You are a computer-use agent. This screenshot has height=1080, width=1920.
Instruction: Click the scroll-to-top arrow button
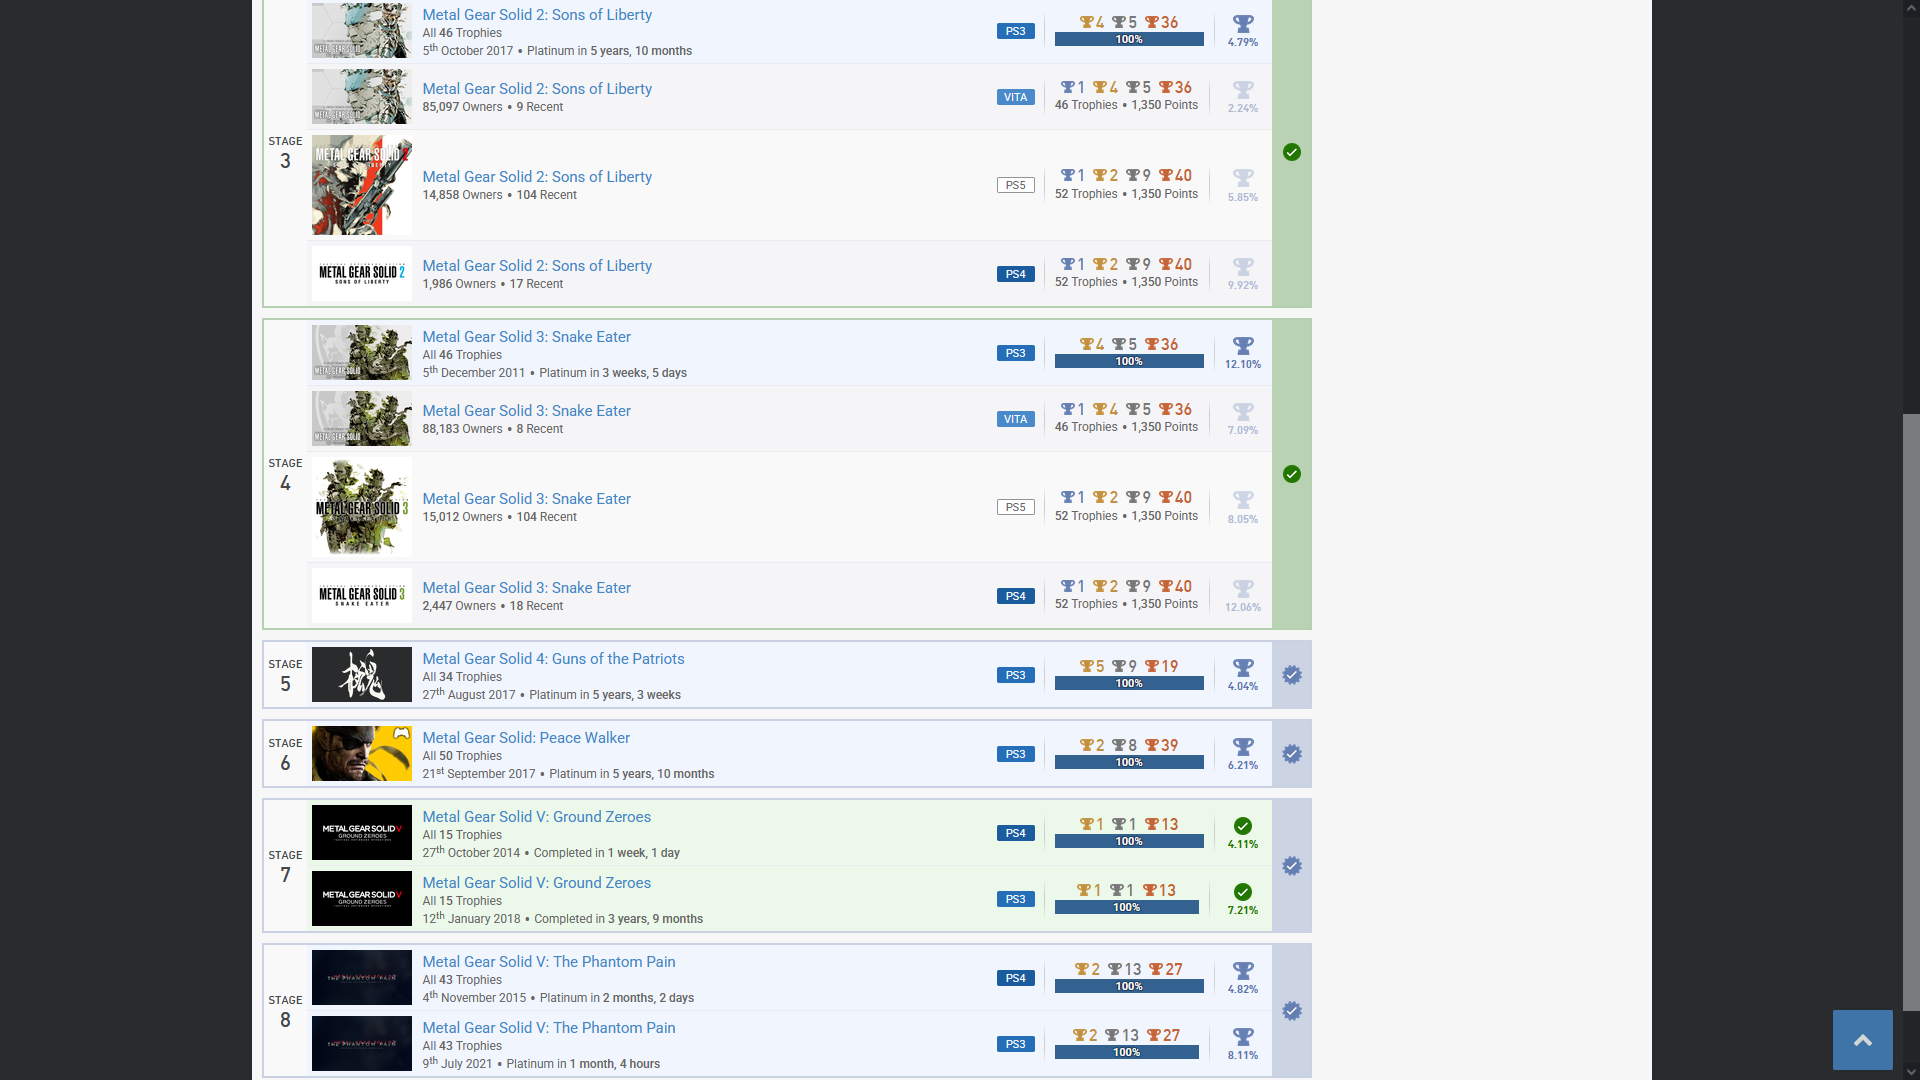click(x=1862, y=1040)
